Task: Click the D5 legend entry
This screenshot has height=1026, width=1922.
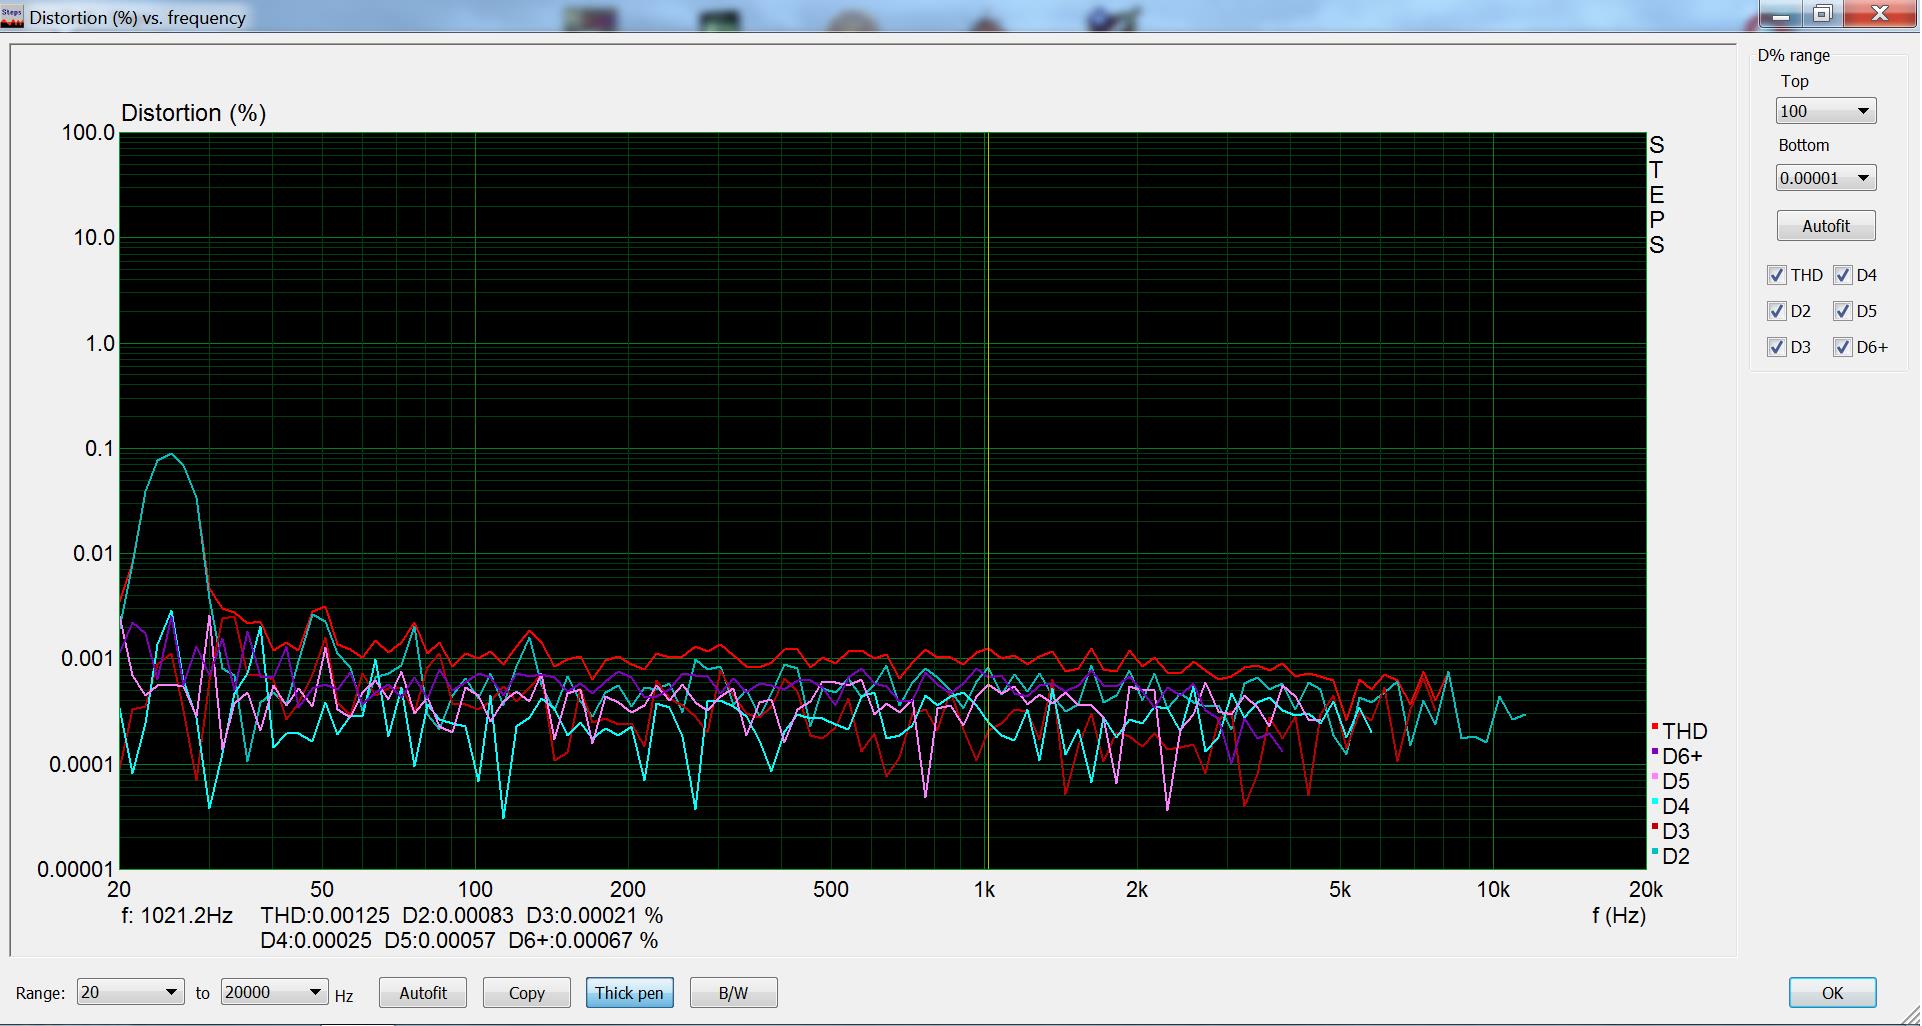Action: tap(1671, 781)
